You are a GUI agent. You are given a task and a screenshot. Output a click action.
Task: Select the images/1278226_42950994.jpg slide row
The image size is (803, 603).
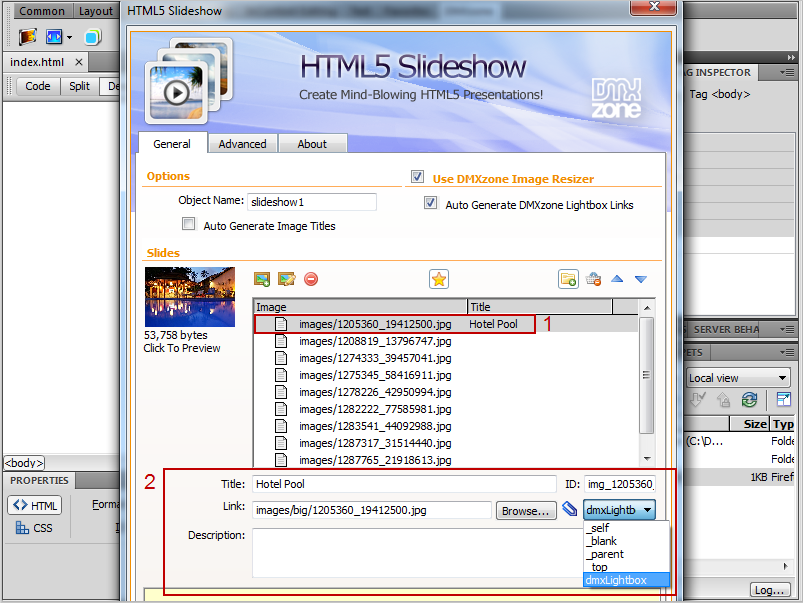point(446,392)
